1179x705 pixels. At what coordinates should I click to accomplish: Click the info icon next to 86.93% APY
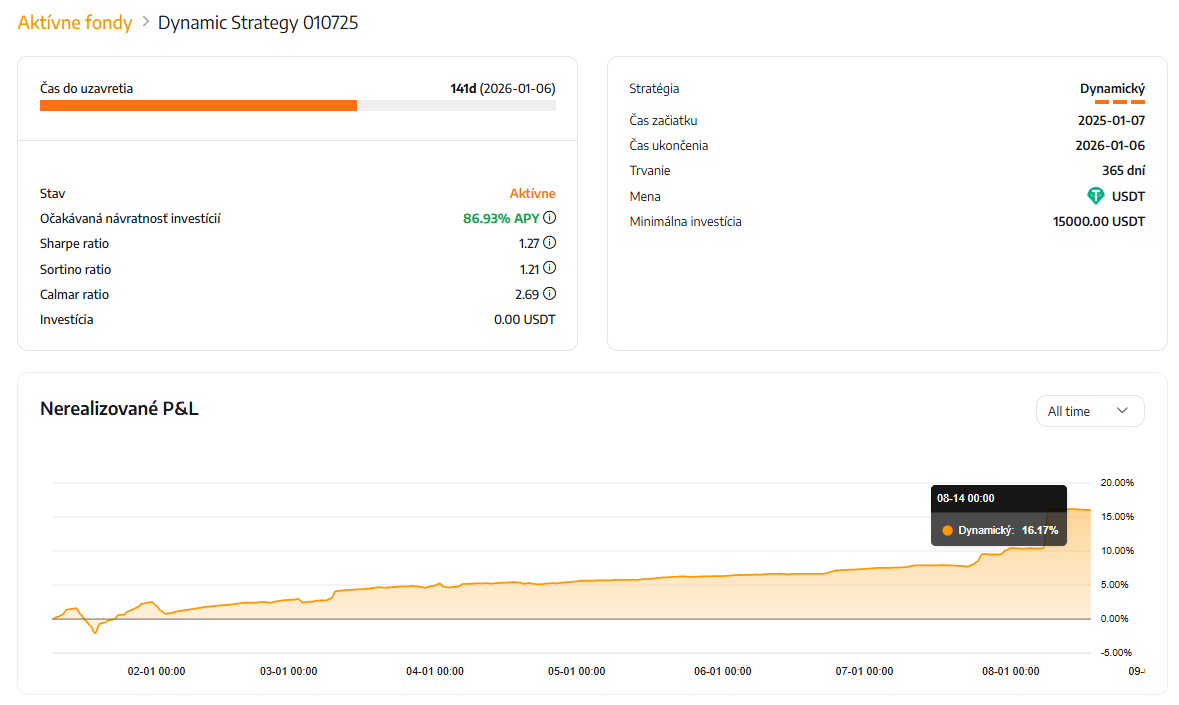click(x=550, y=218)
